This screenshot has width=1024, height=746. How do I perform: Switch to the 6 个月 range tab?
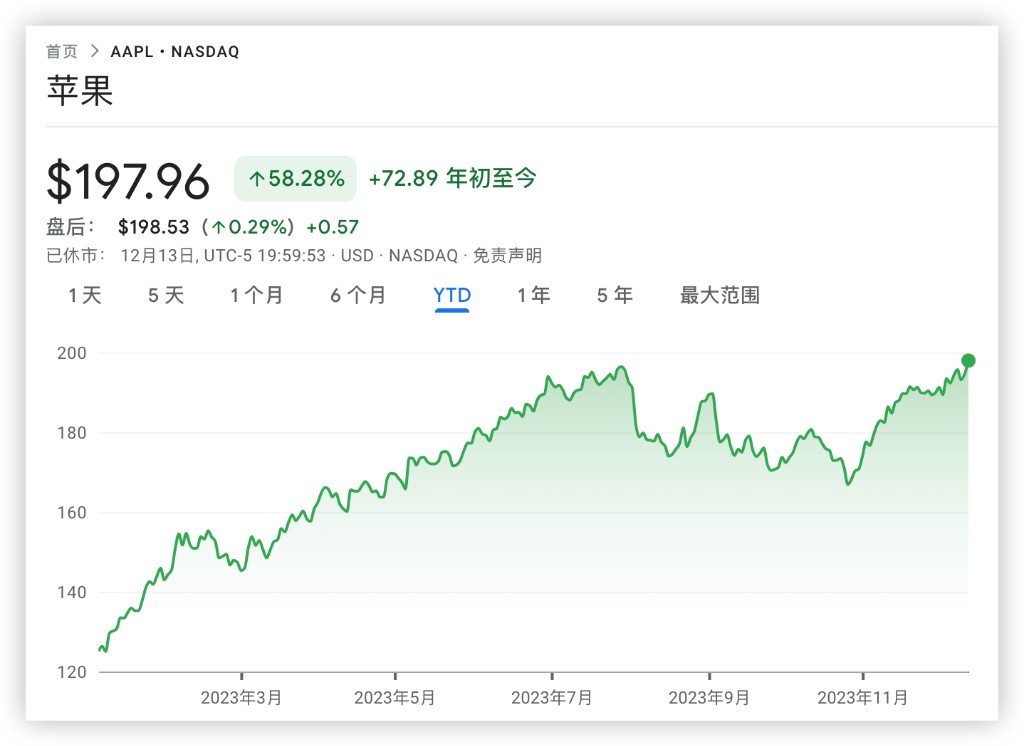[x=358, y=295]
